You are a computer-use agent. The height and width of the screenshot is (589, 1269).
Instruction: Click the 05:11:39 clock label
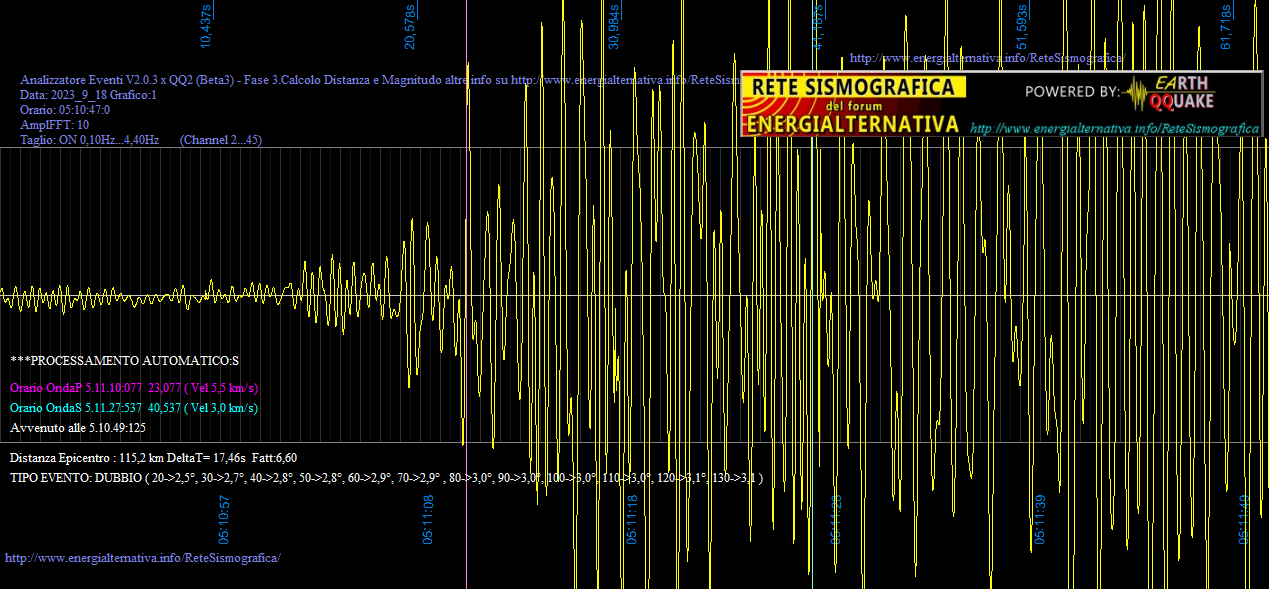pyautogui.click(x=1040, y=518)
